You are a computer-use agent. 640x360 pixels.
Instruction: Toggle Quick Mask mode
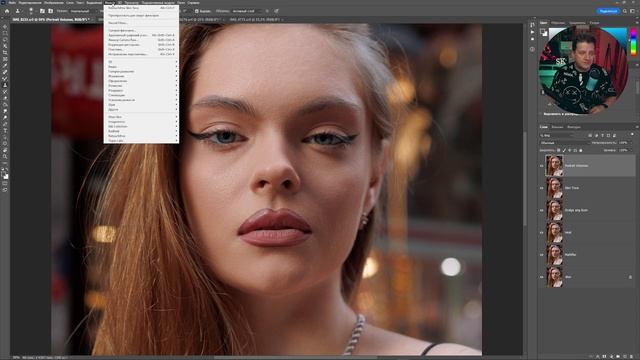tap(5, 183)
